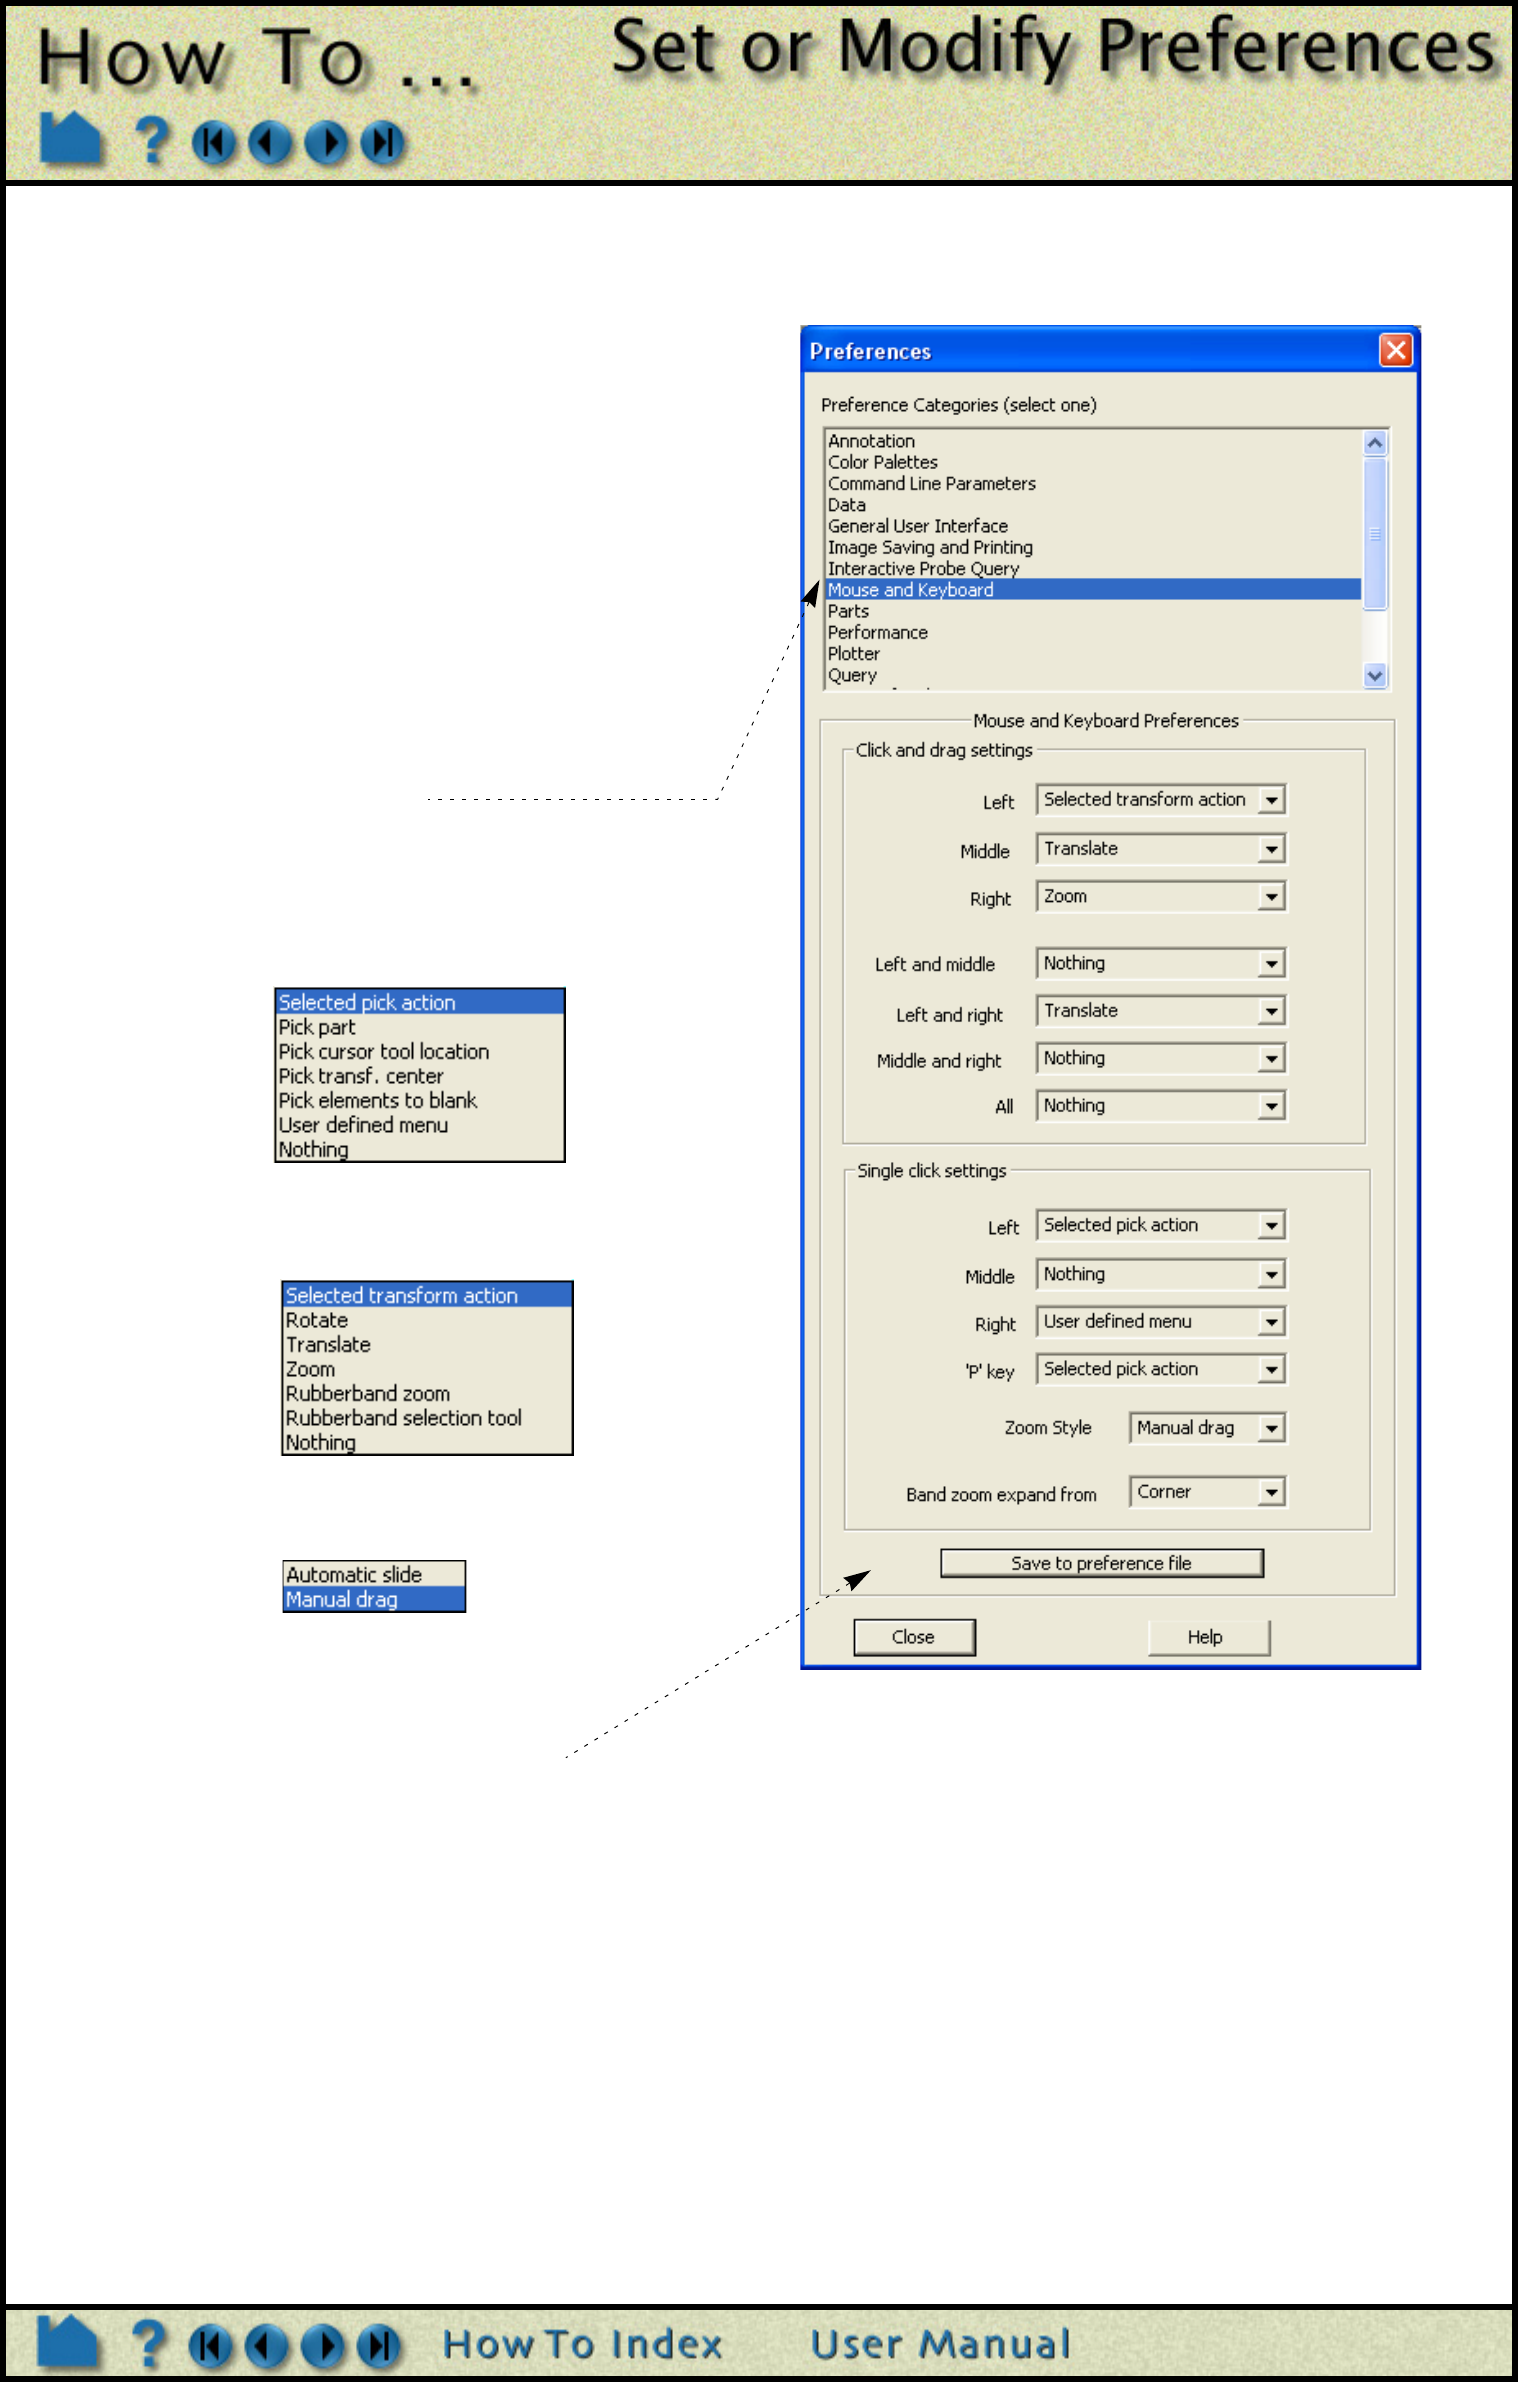Open the click-and-drag Left button dropdown
The height and width of the screenshot is (2382, 1518).
pos(1161,800)
